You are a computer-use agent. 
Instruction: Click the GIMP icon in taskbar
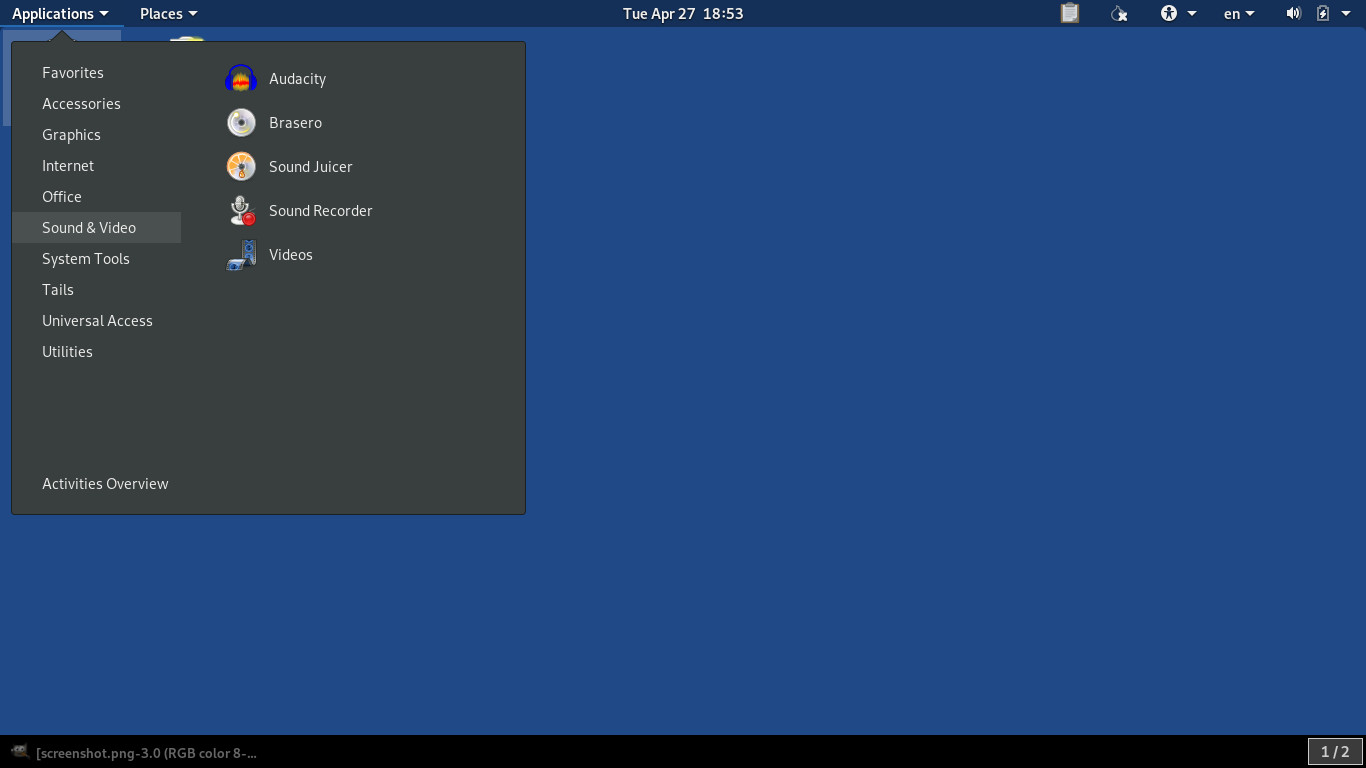pyautogui.click(x=20, y=752)
